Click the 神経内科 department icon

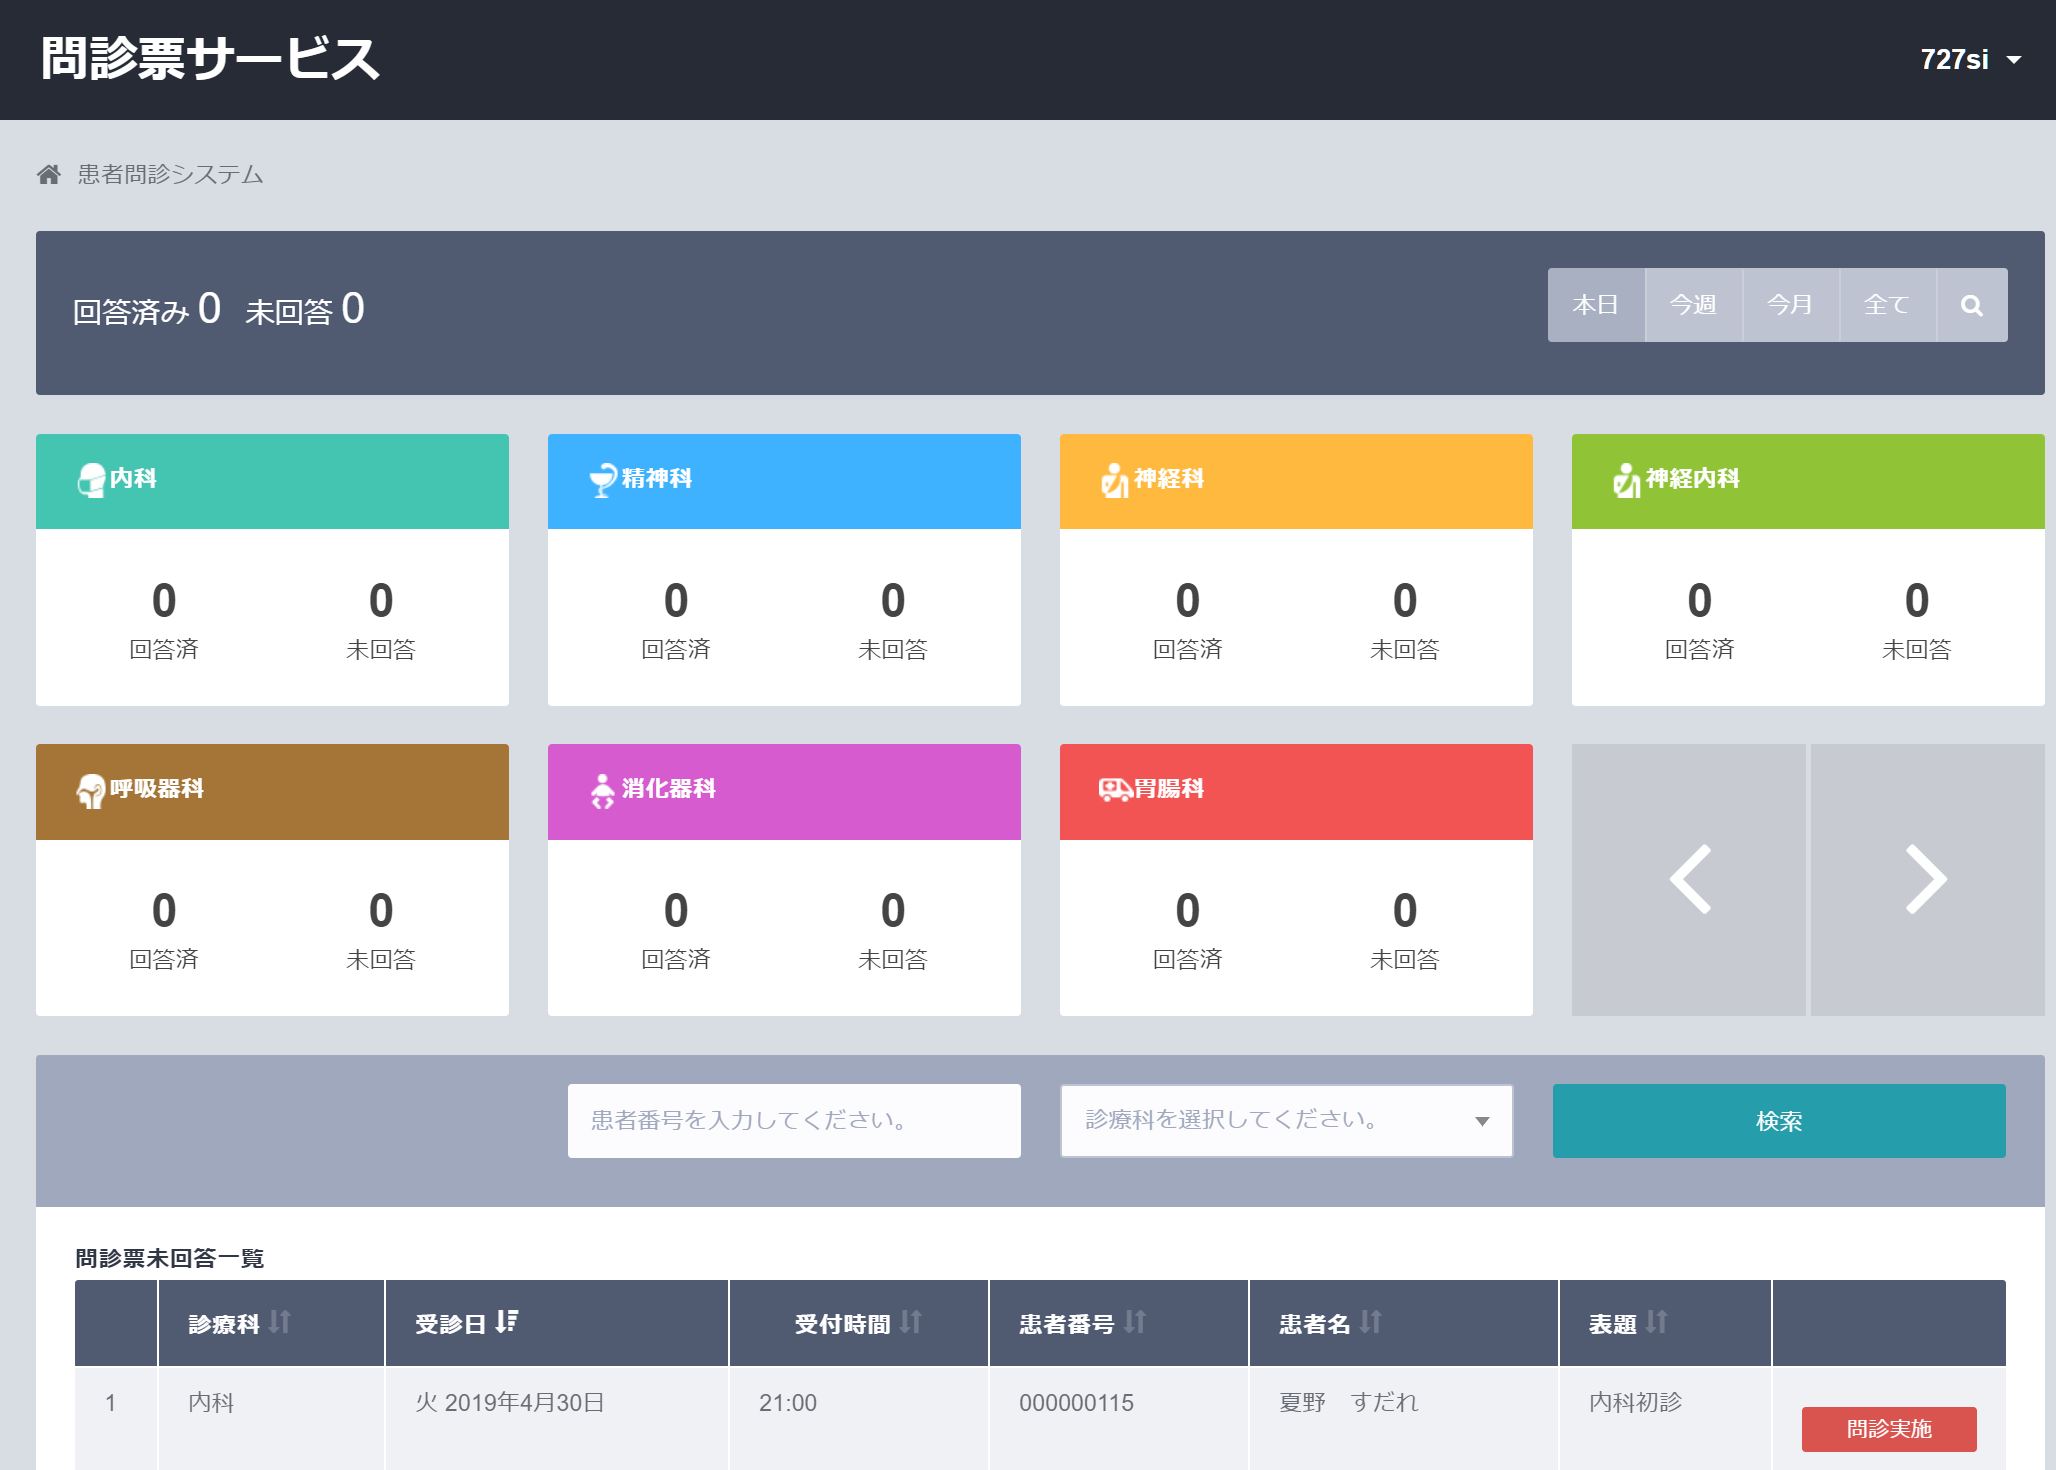click(x=1627, y=480)
